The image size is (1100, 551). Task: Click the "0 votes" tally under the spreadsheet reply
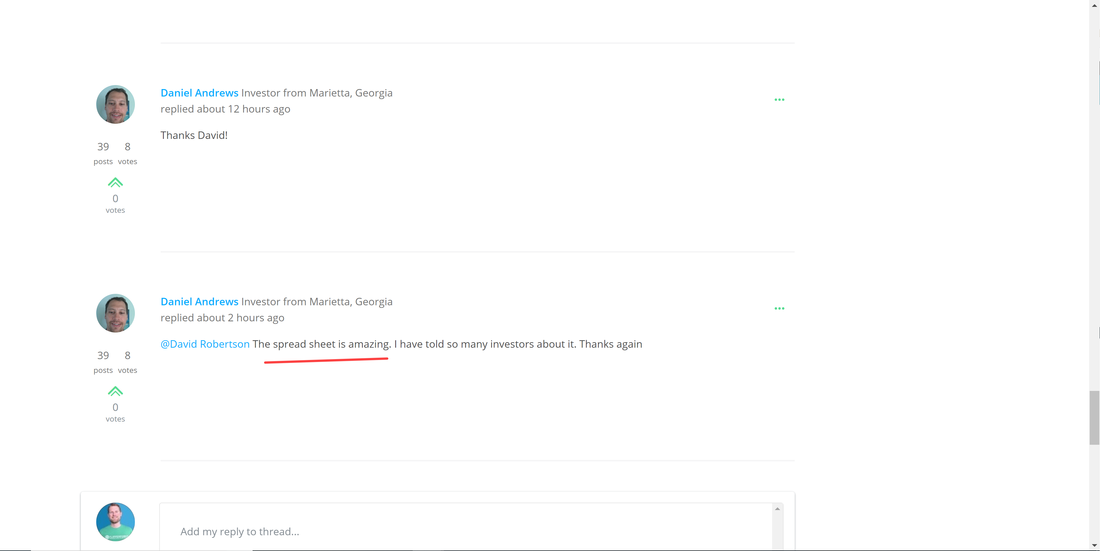[x=115, y=412]
